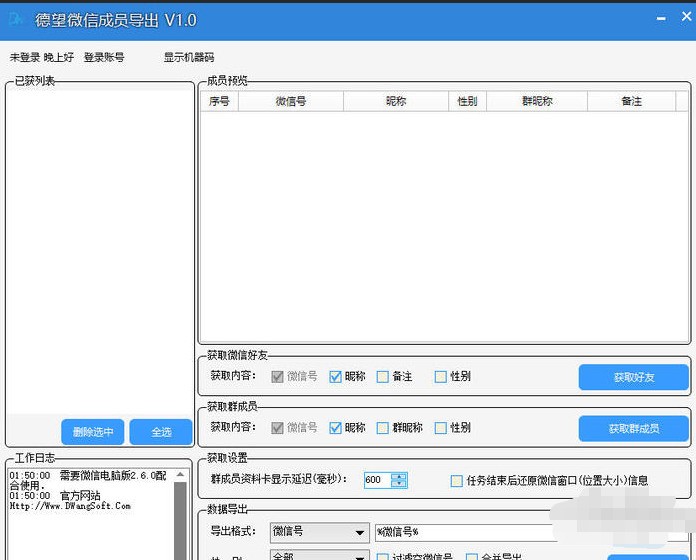Image resolution: width=696 pixels, height=560 pixels.
Task: Increase the delay value with the spinner up arrow
Action: (x=399, y=477)
